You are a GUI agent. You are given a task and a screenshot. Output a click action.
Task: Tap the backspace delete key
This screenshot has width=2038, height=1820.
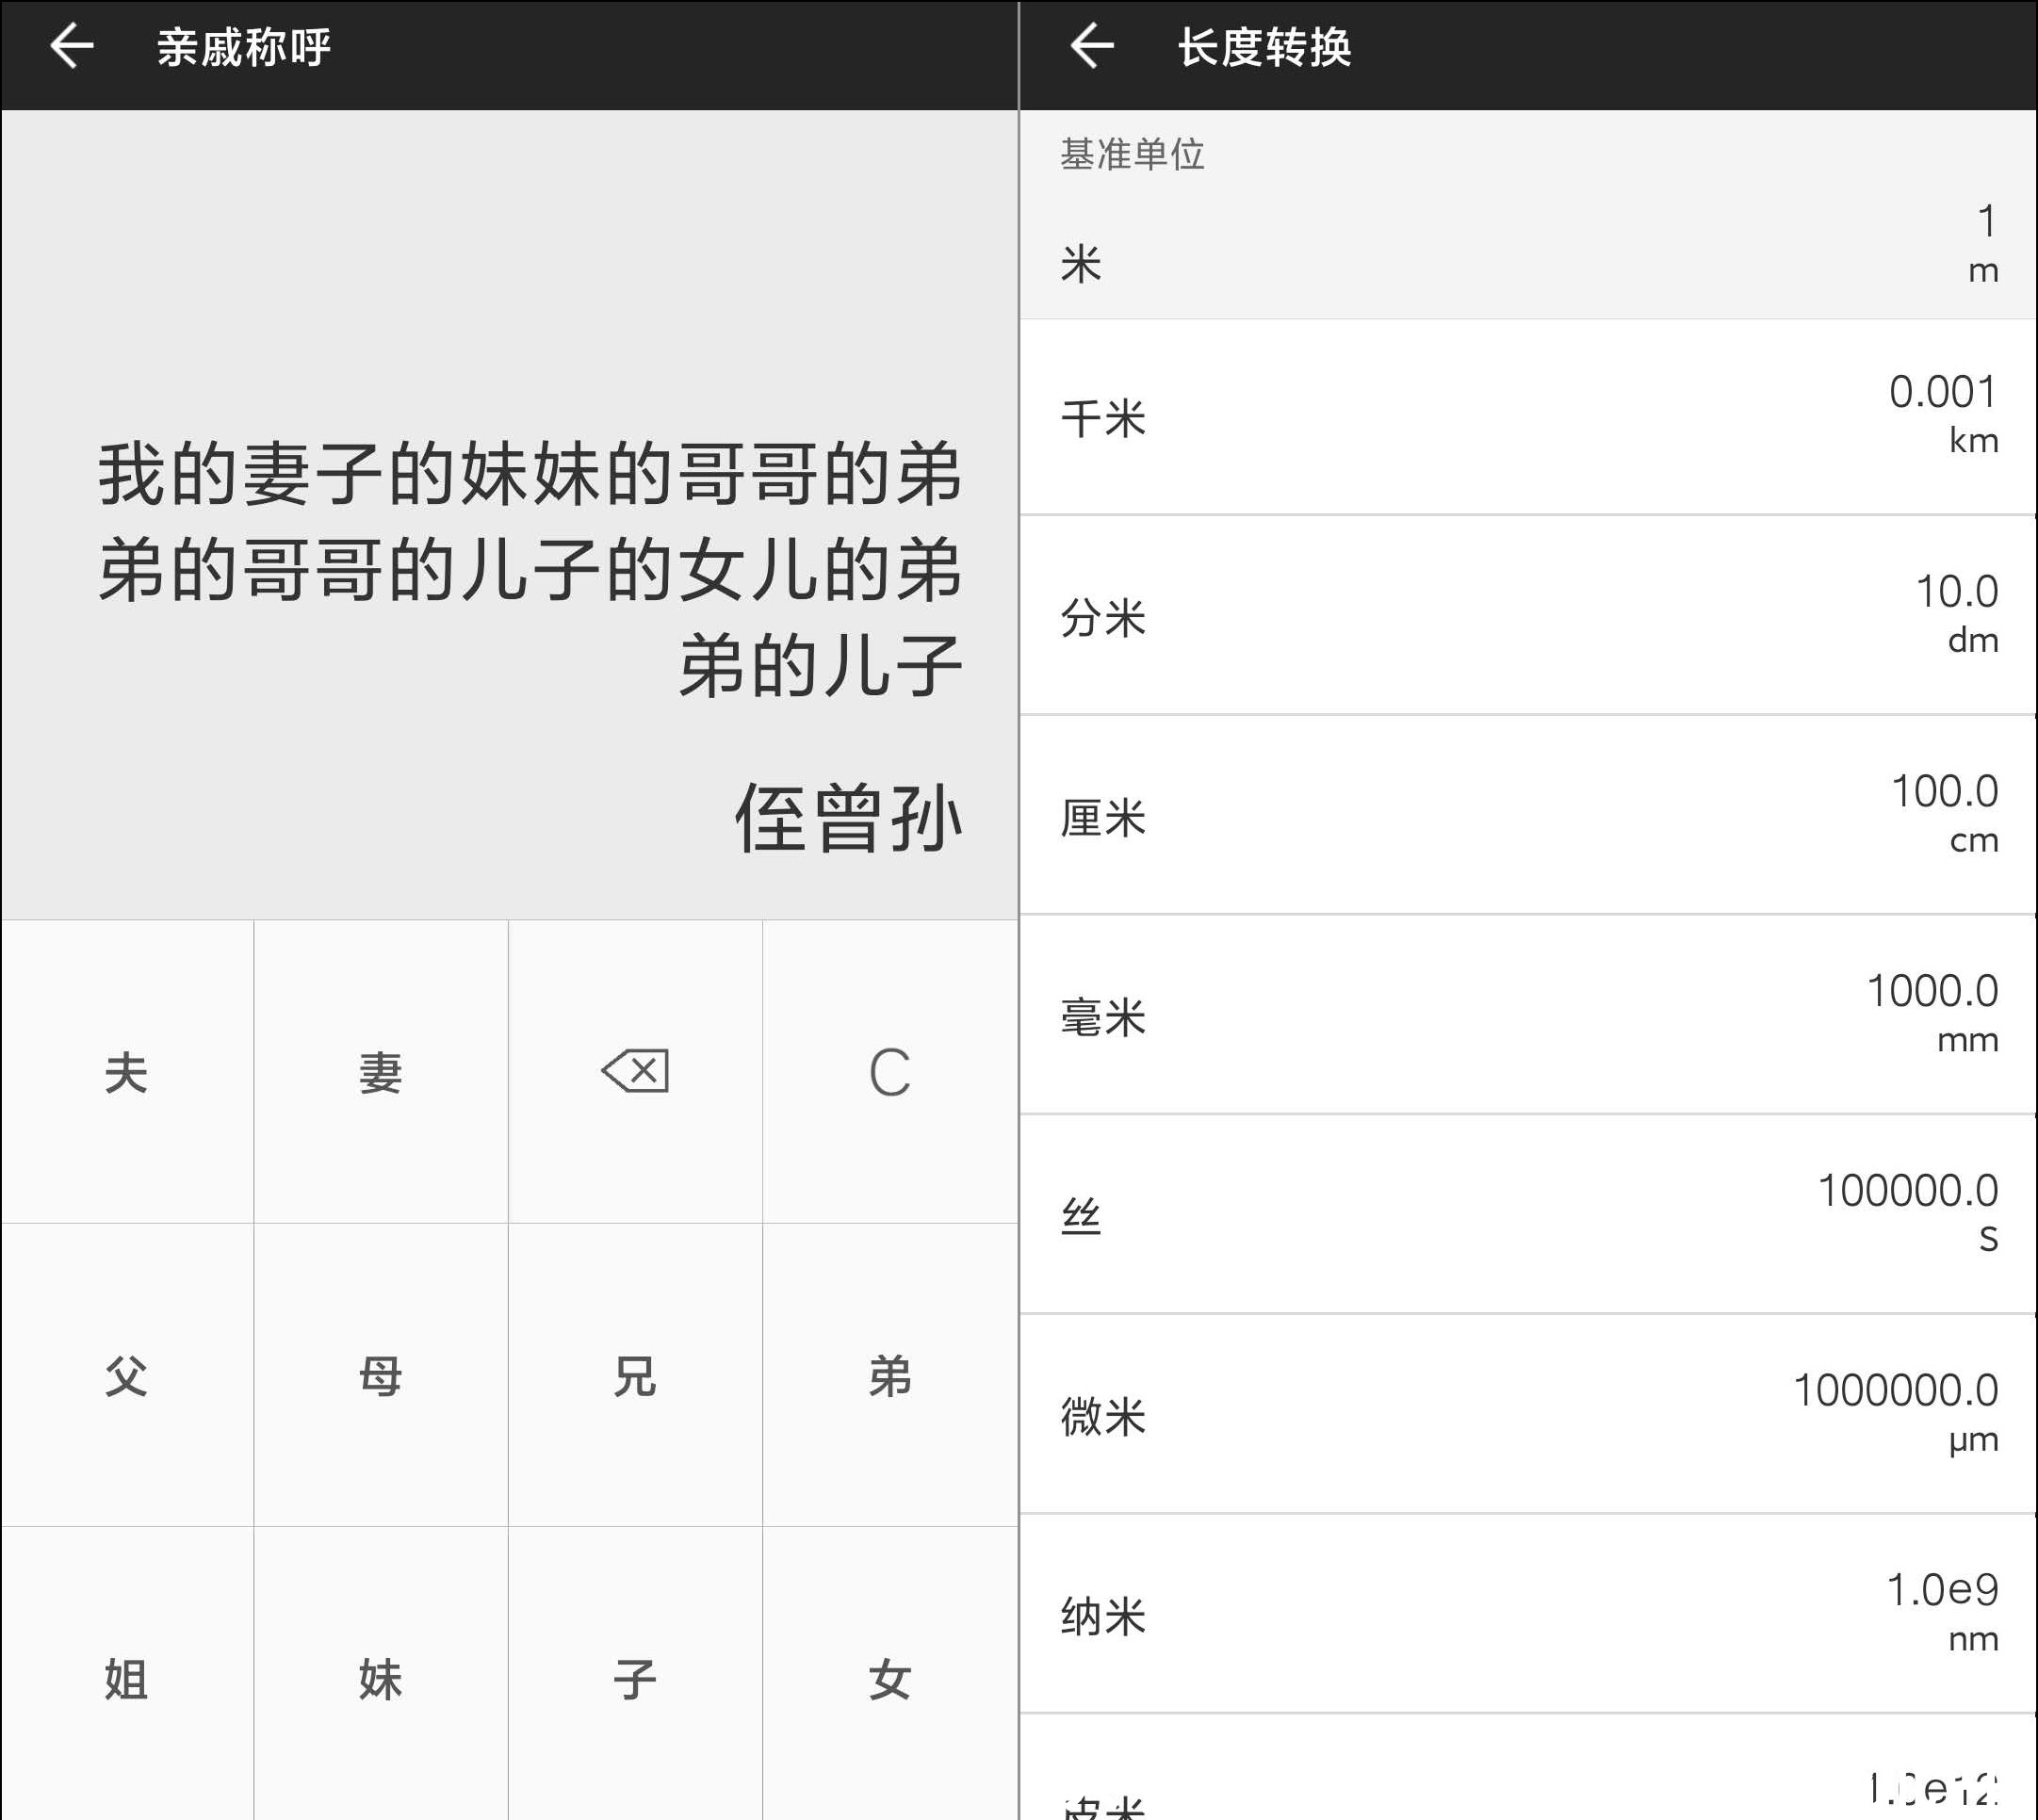tap(636, 1071)
